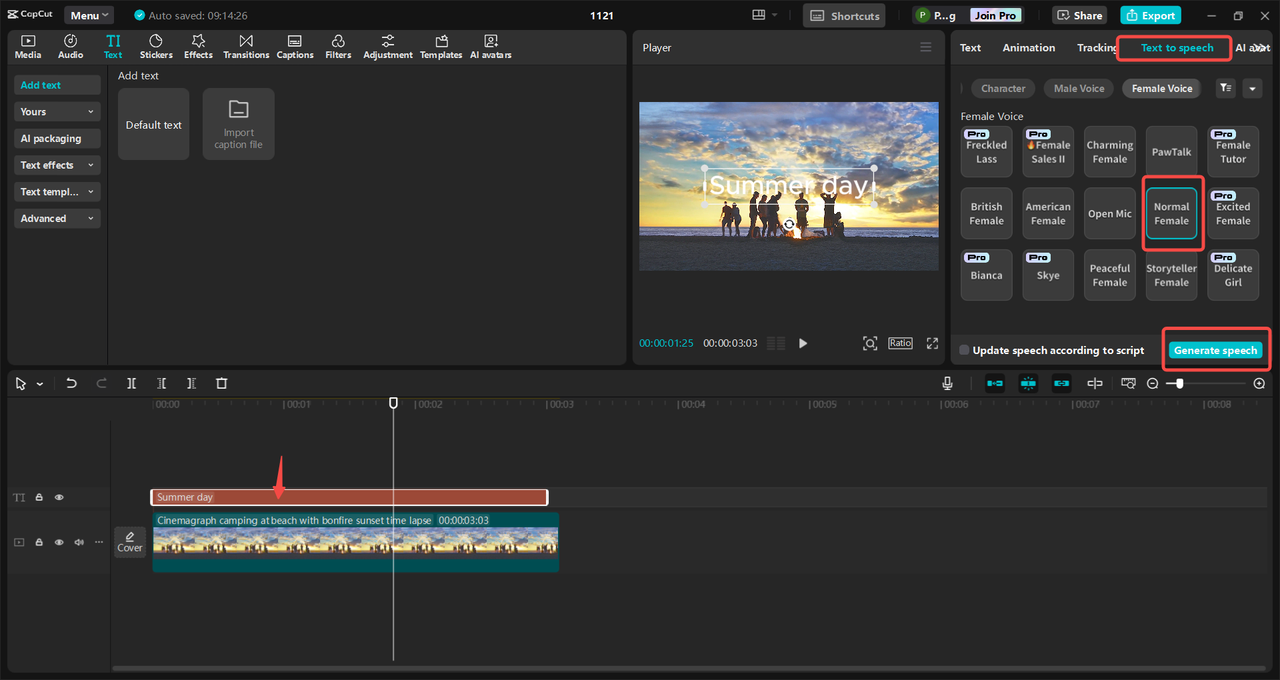This screenshot has height=680, width=1280.
Task: Select the Storyteller Female voice
Action: pos(1171,275)
